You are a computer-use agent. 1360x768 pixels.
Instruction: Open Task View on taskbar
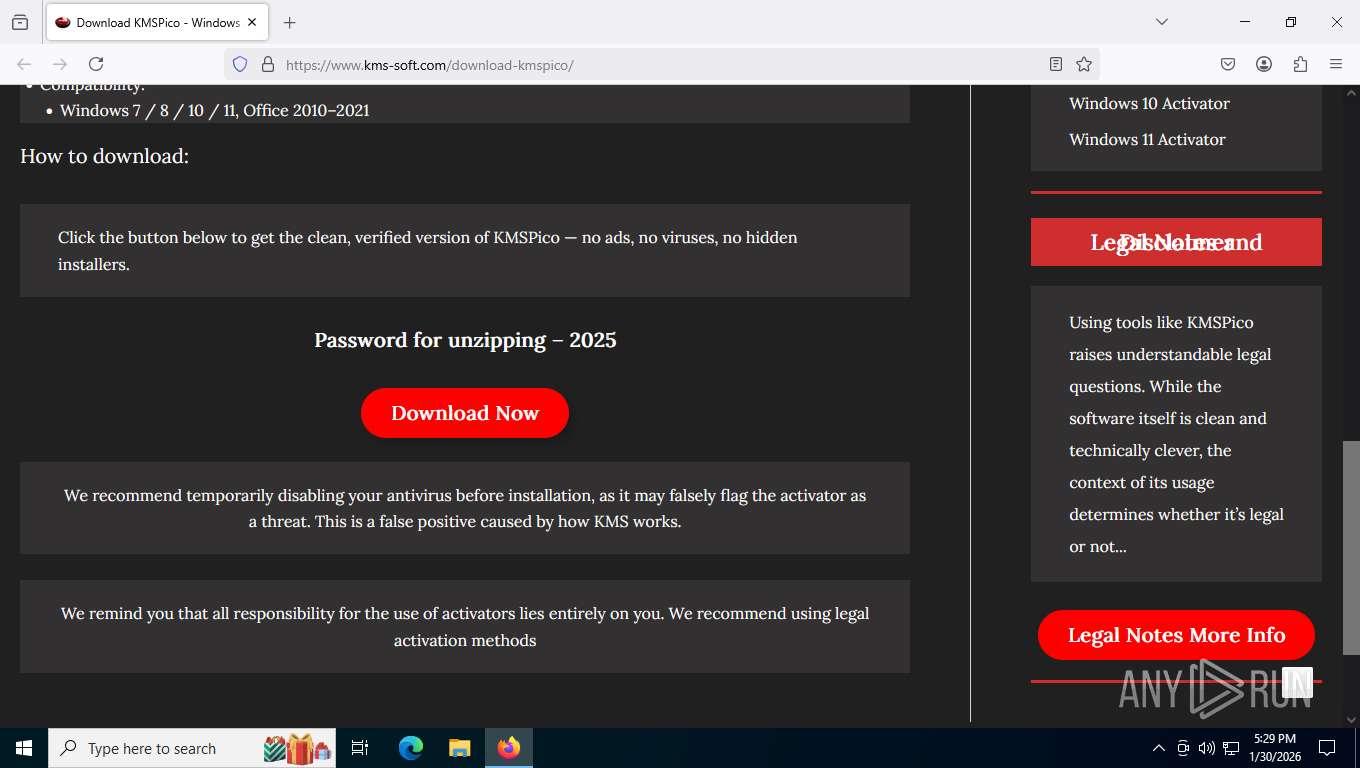360,748
